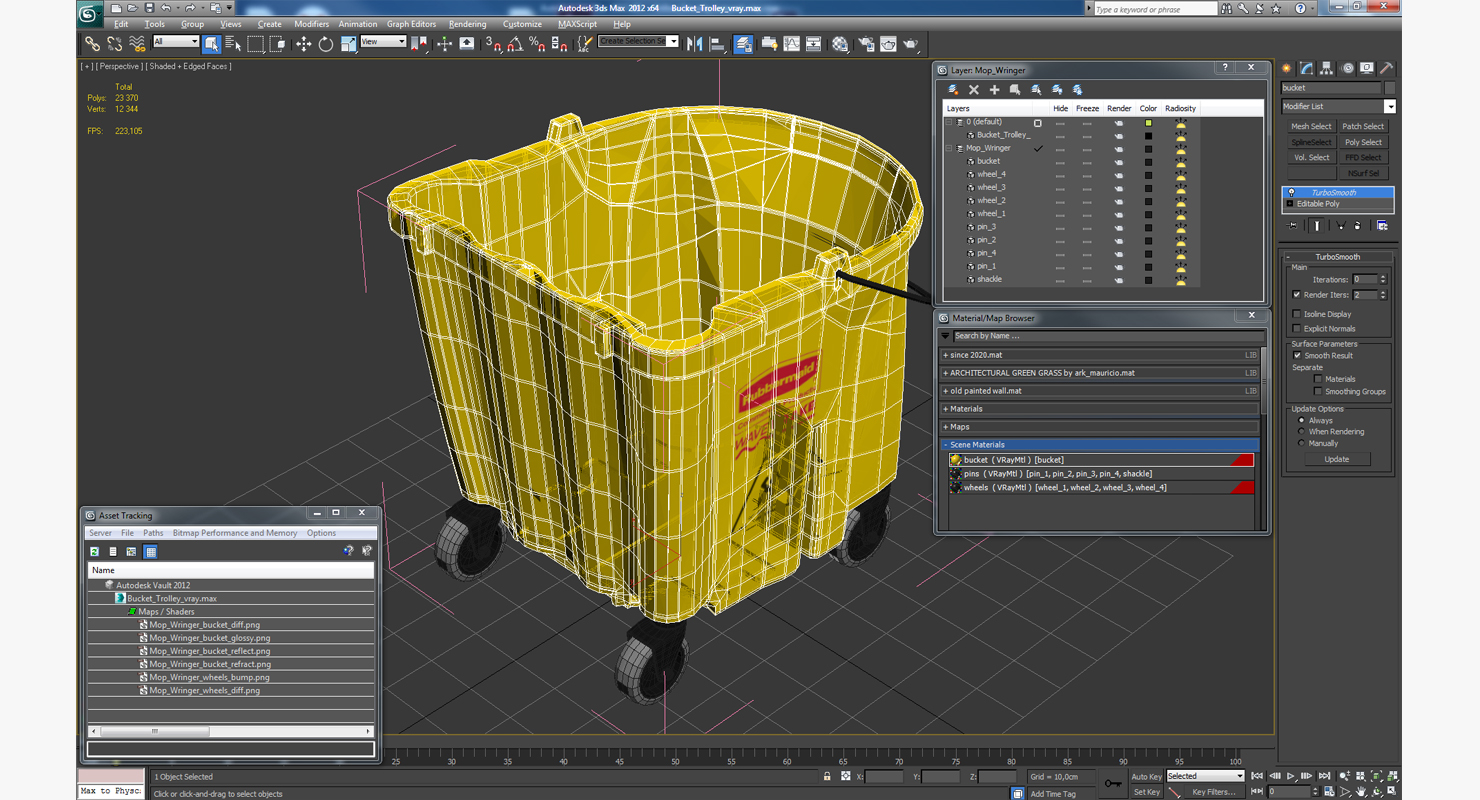
Task: Select the Always update option
Action: (1301, 420)
